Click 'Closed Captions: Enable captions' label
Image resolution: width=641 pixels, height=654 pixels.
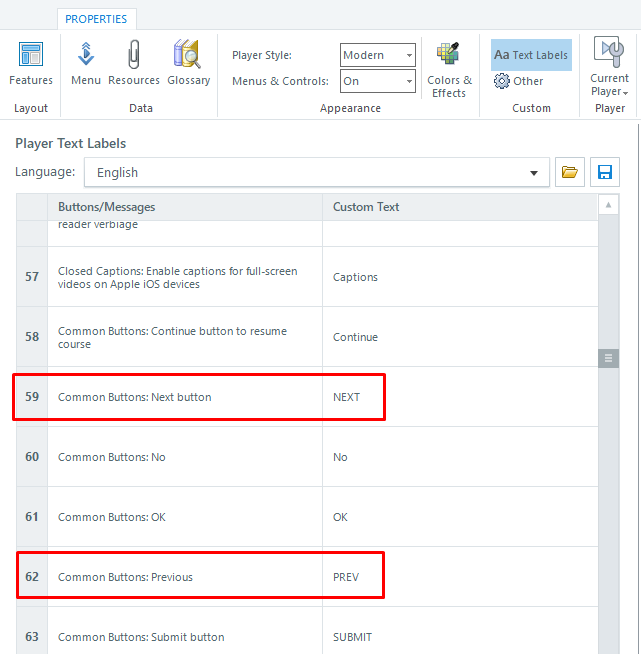[178, 277]
